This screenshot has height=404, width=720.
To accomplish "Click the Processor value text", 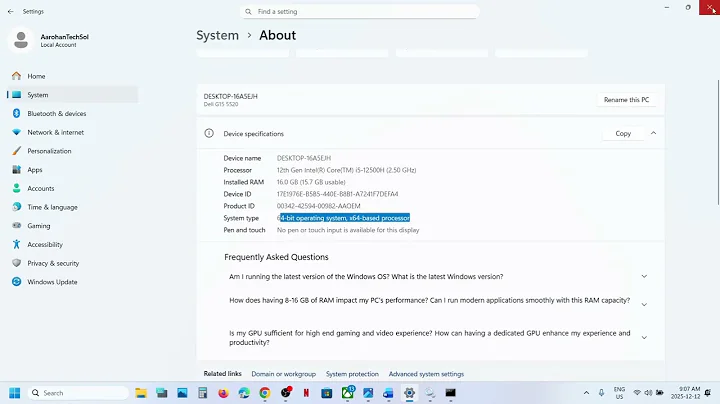I will (346, 170).
